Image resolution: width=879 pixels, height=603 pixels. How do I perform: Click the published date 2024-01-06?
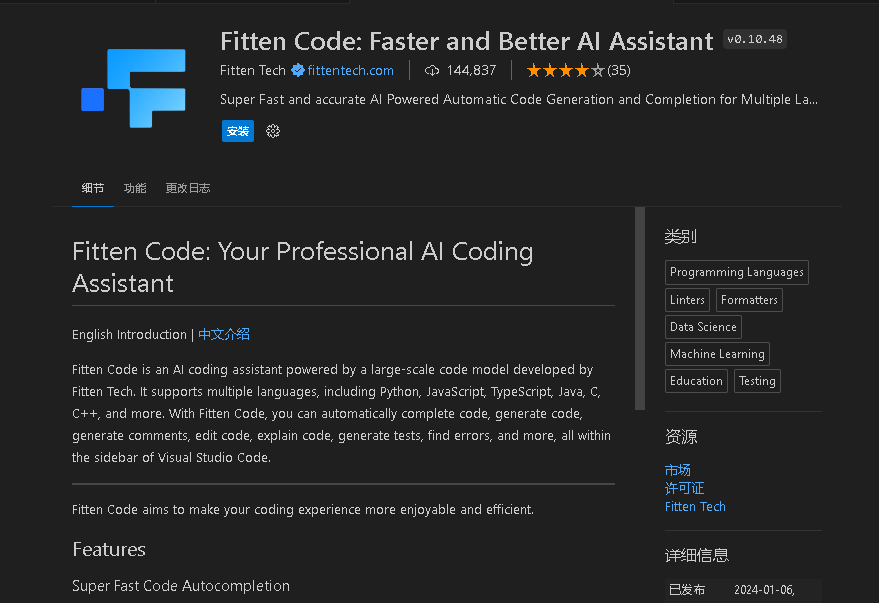pyautogui.click(x=764, y=590)
